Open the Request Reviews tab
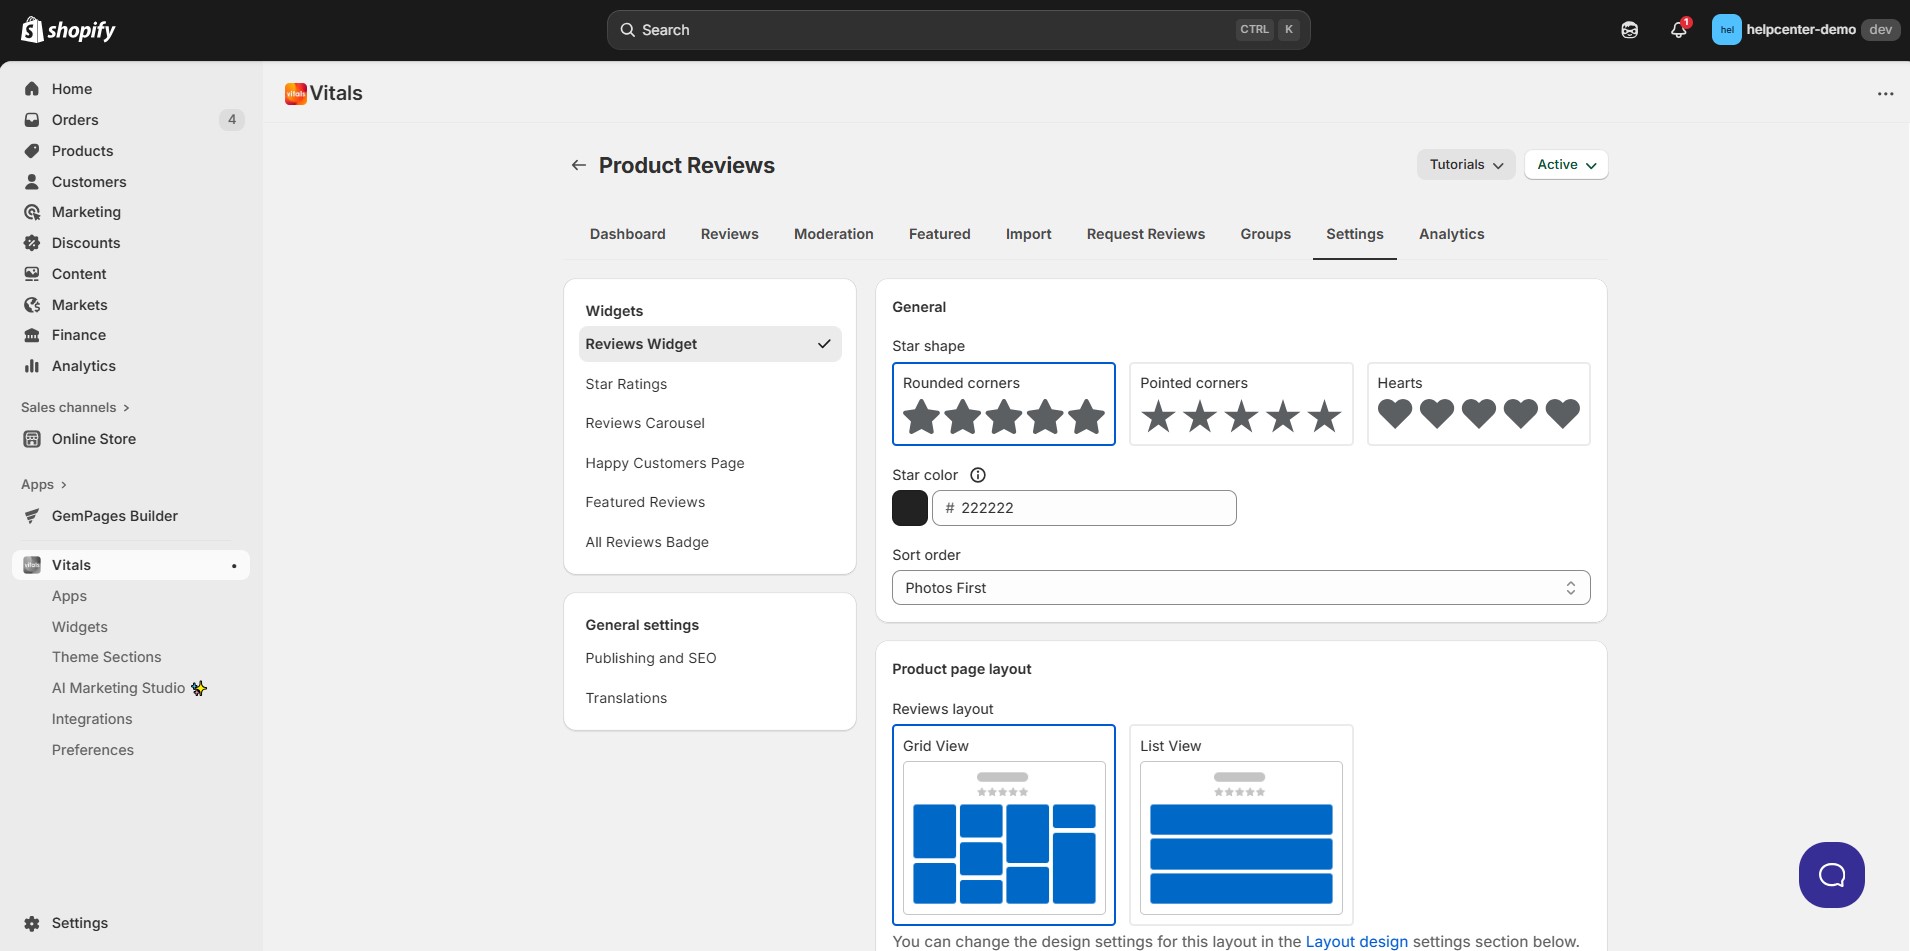 pyautogui.click(x=1145, y=234)
